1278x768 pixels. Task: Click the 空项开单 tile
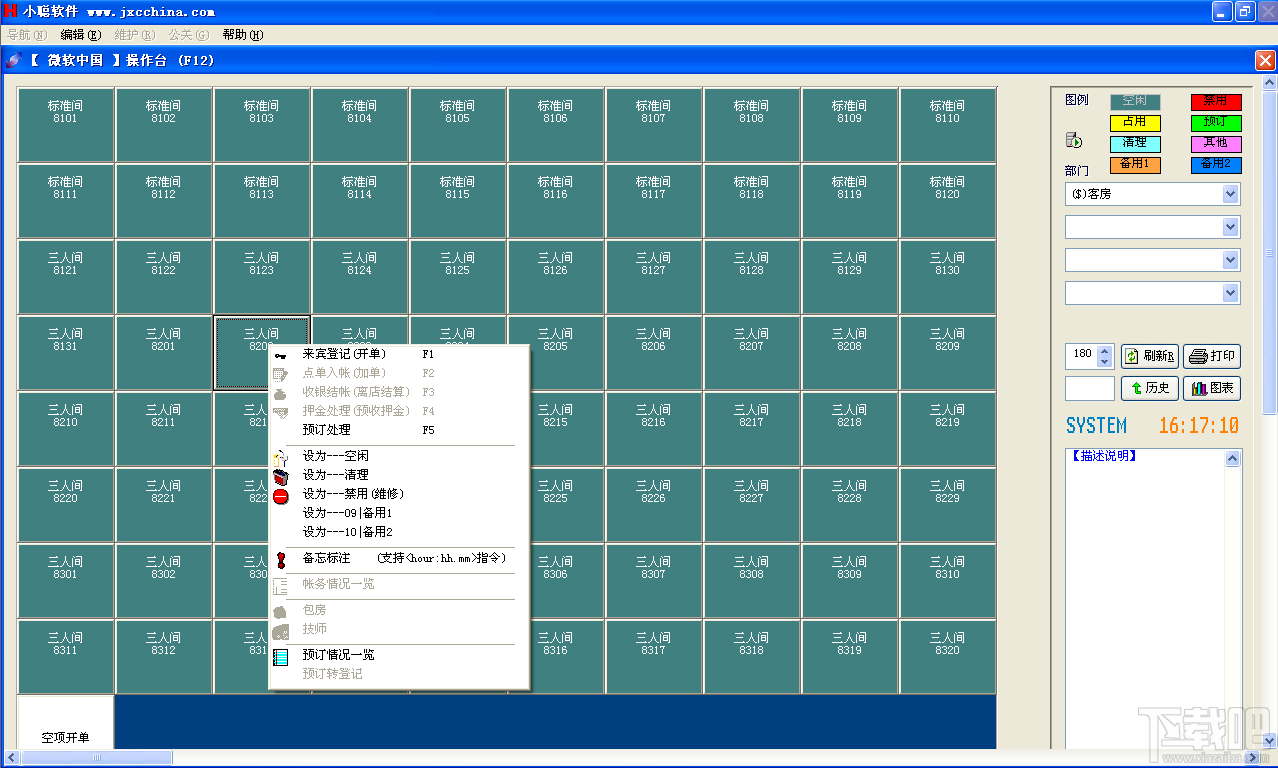(66, 722)
